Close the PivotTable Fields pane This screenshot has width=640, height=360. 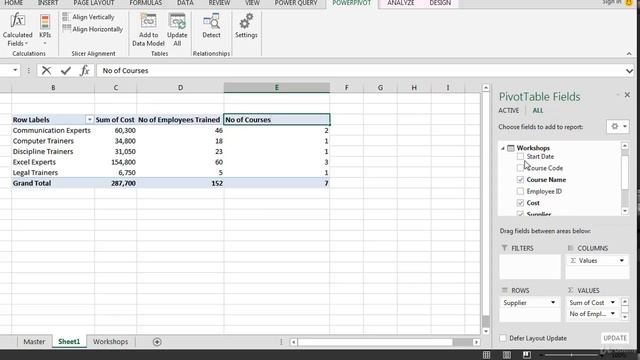[x=627, y=95]
